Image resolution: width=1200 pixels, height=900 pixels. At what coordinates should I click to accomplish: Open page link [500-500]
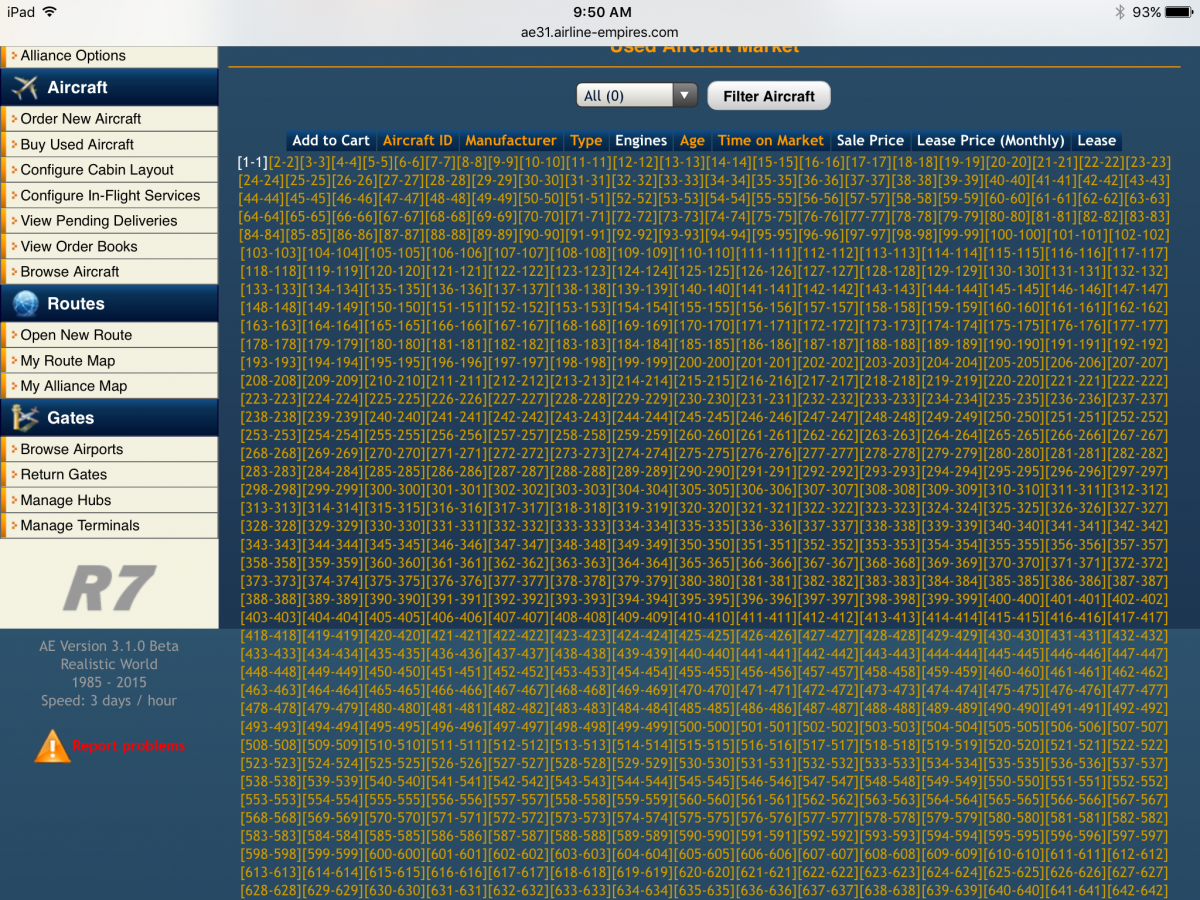point(704,727)
